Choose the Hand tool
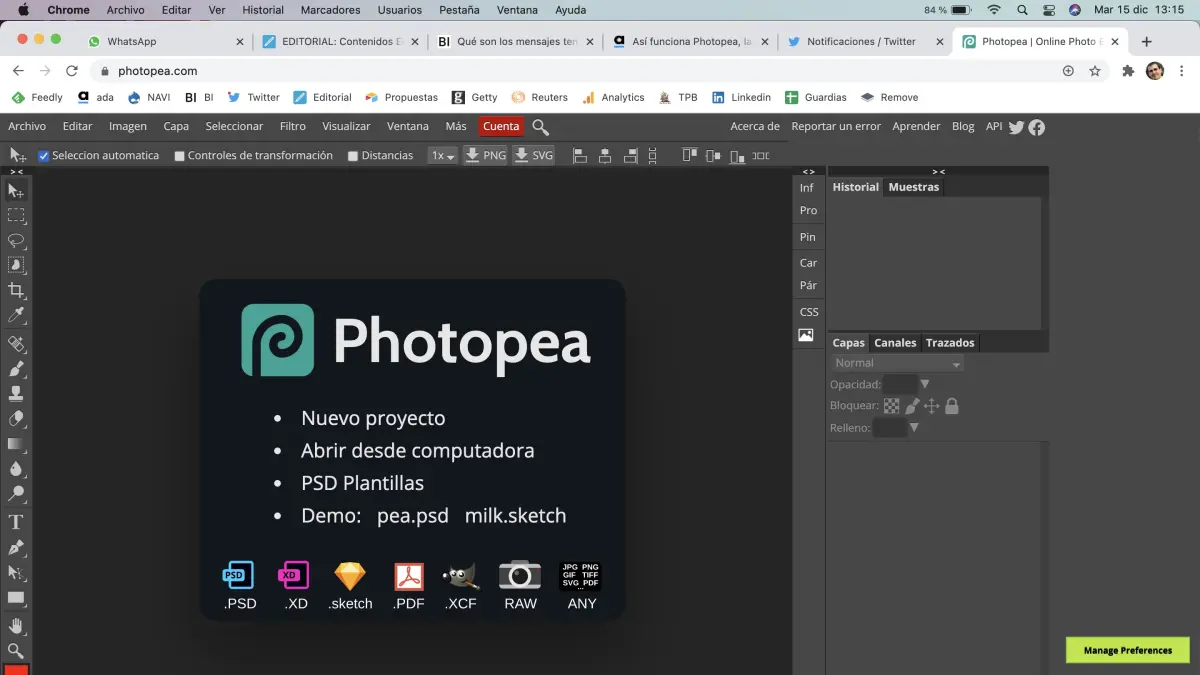 tap(16, 626)
